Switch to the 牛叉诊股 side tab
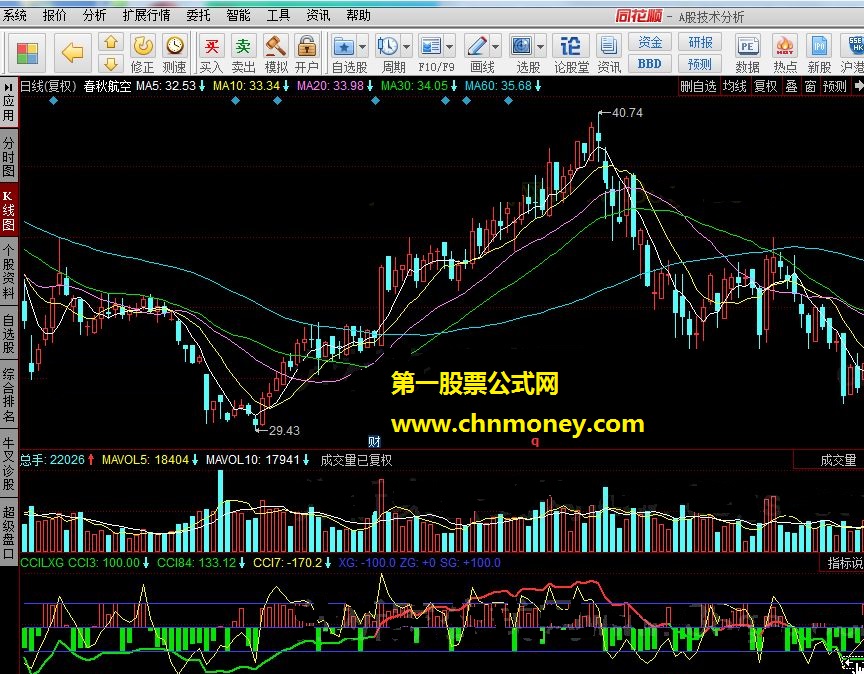 [8, 463]
